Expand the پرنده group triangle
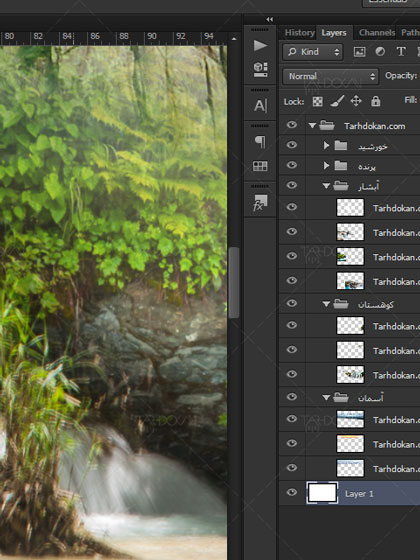Image resolution: width=420 pixels, height=560 pixels. click(326, 166)
